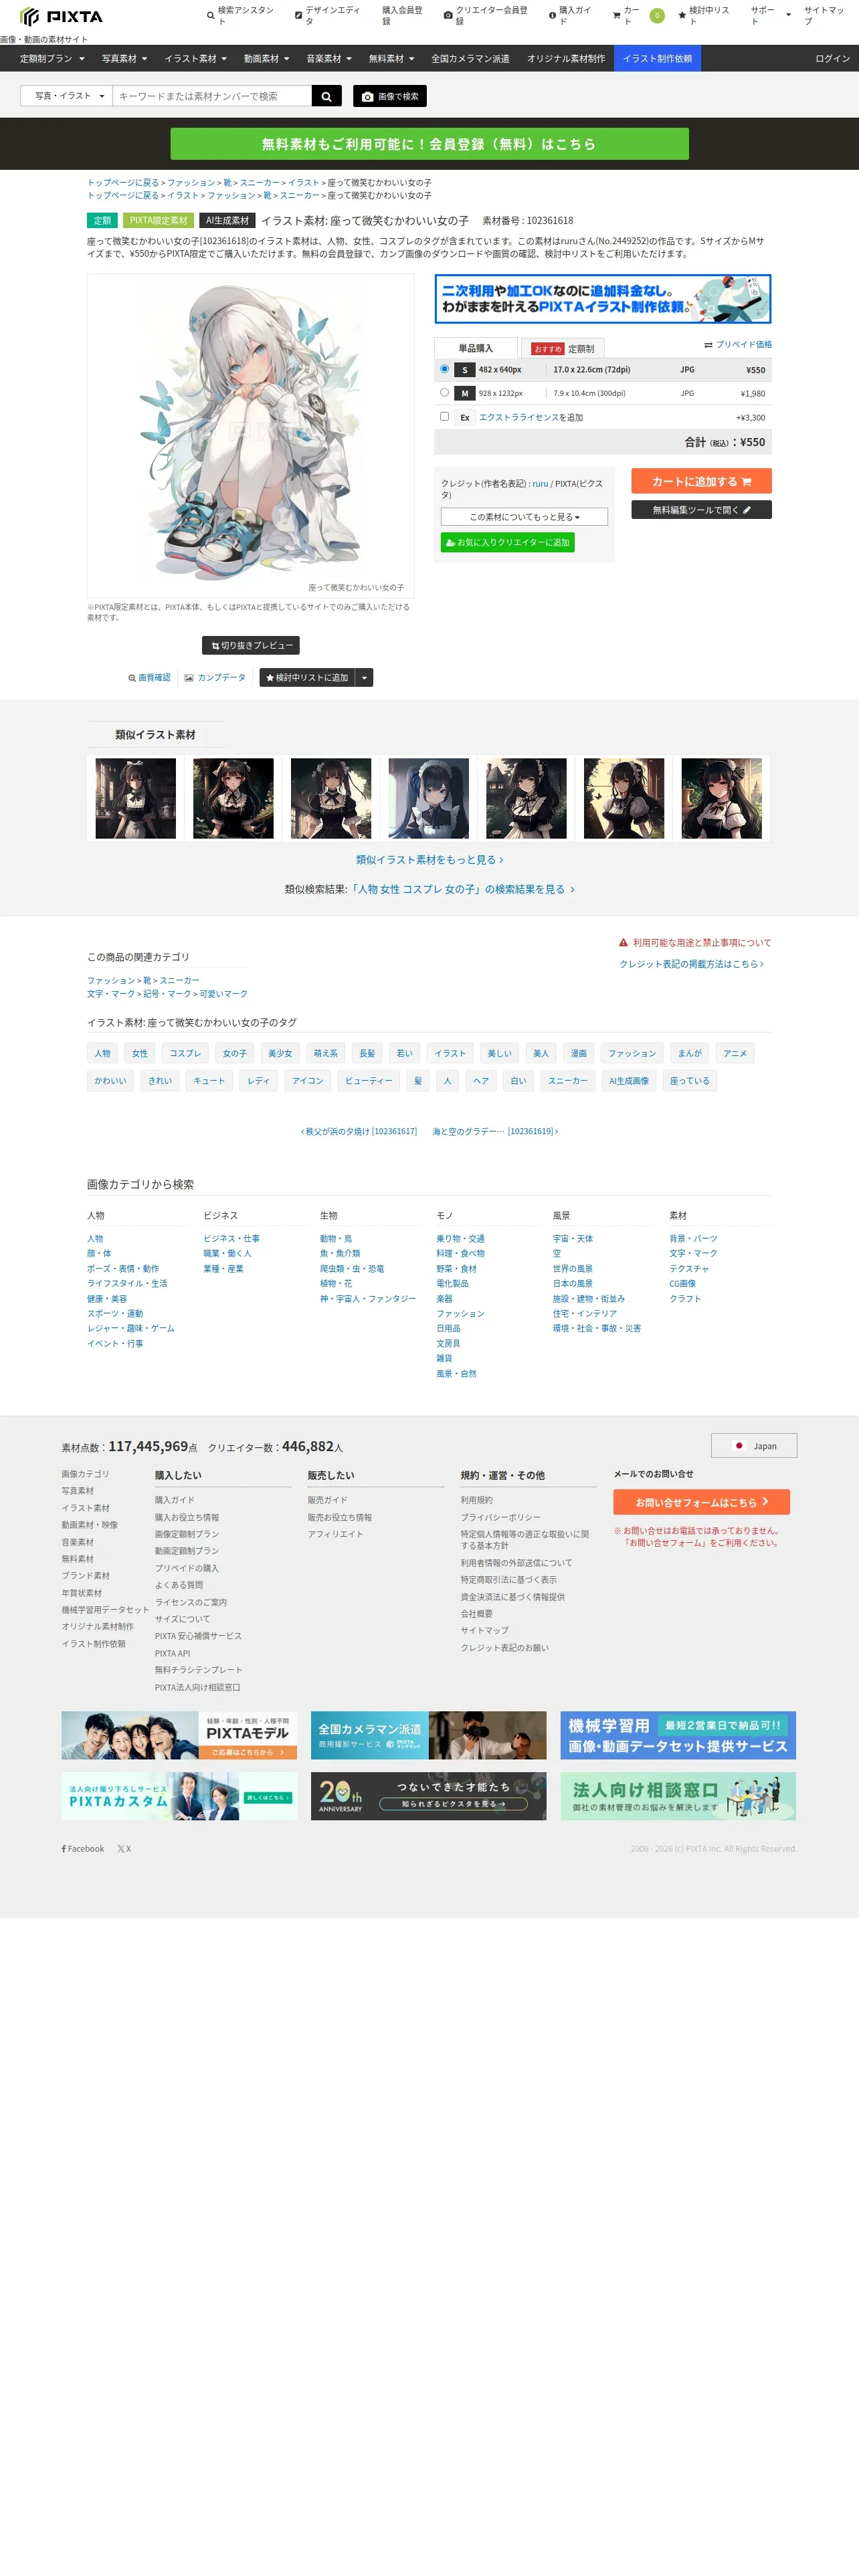The image size is (859, 2576).
Task: Open the Facebook link in footer
Action: point(83,1849)
